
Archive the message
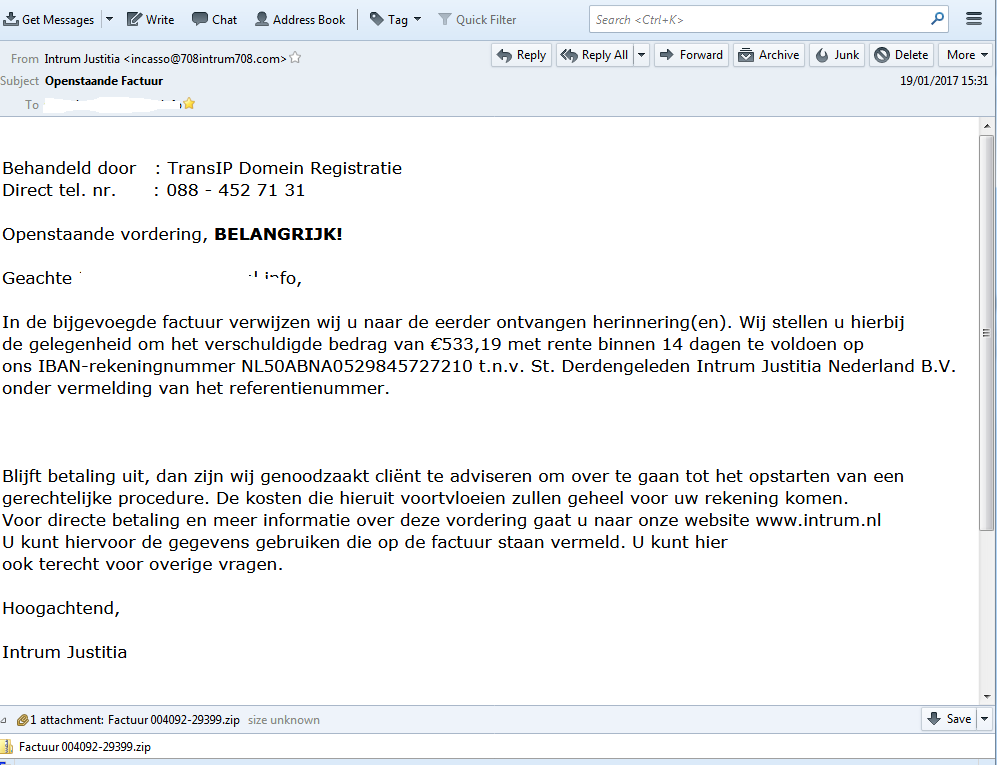(768, 56)
